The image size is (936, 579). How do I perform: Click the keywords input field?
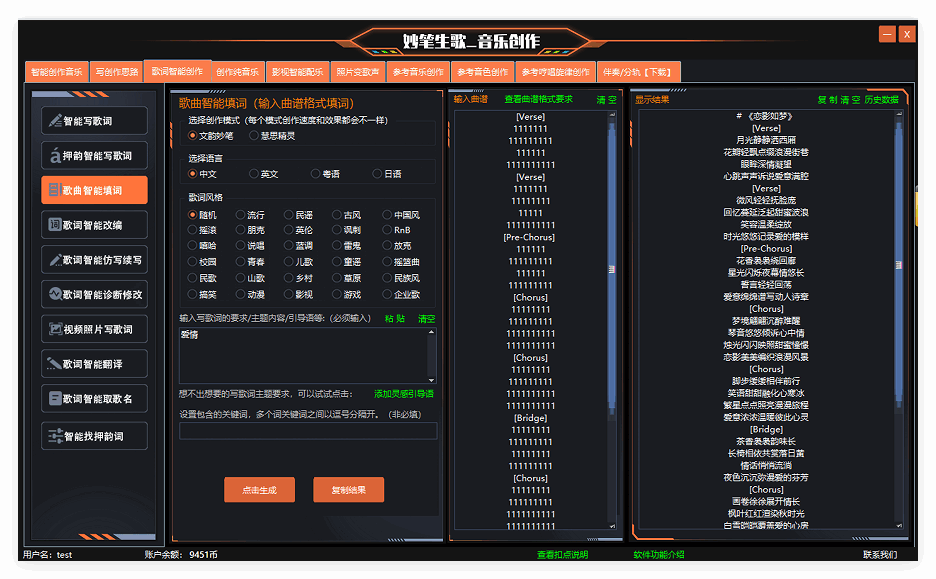click(307, 432)
